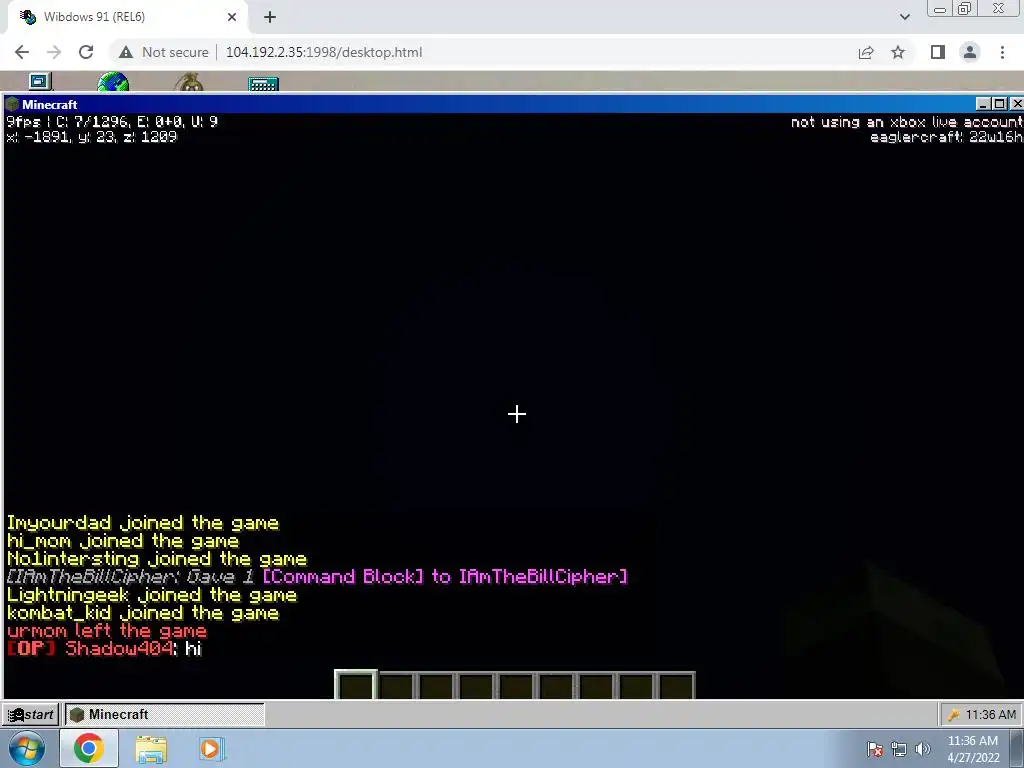Click the emulated taskbar clock 11:36 AM
Viewport: 1024px width, 768px height.
991,715
